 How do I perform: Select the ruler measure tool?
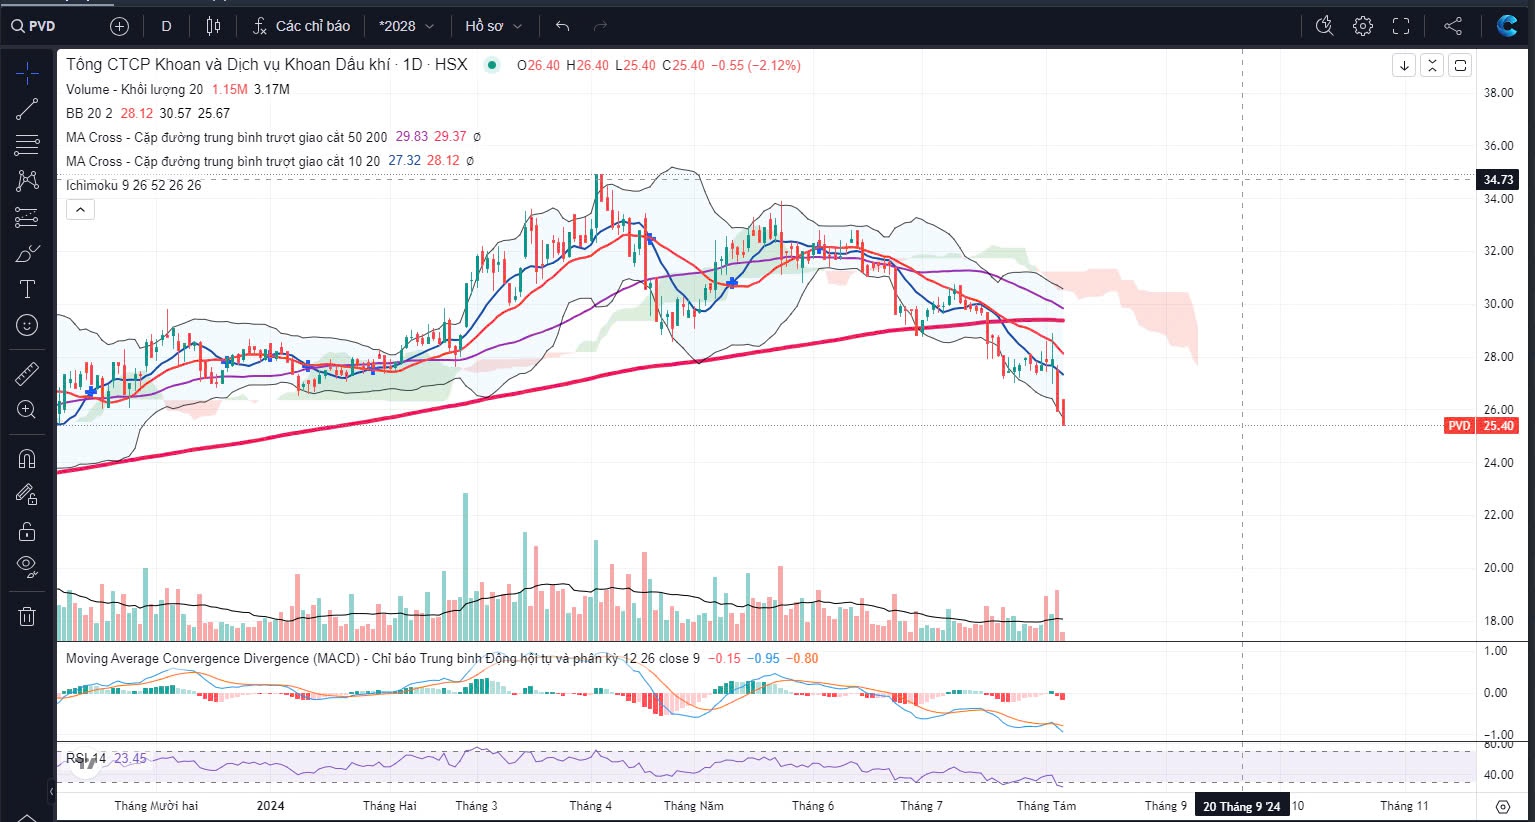(27, 374)
